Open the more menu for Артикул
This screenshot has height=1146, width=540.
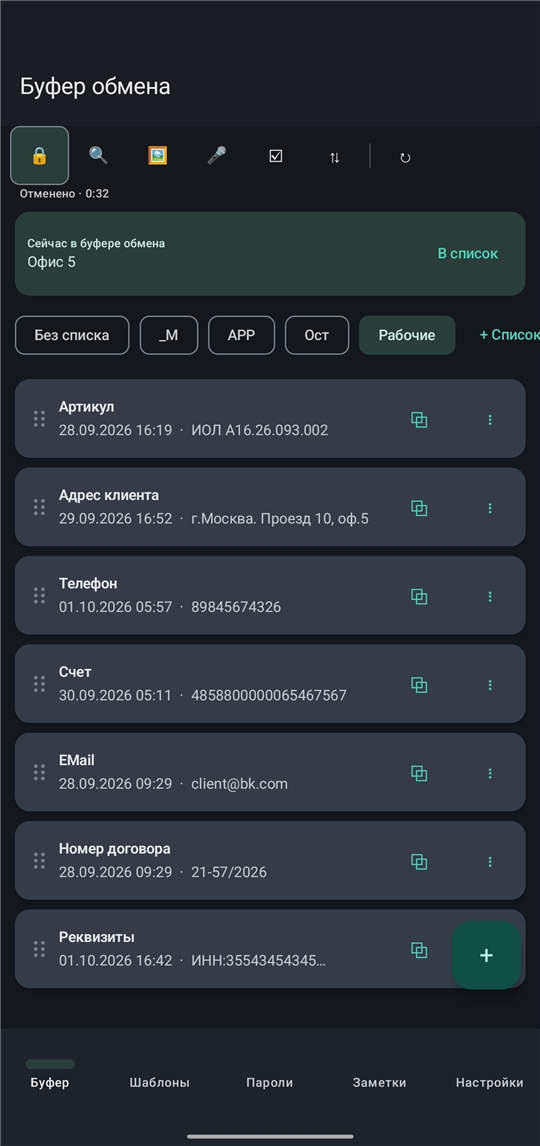pyautogui.click(x=490, y=420)
